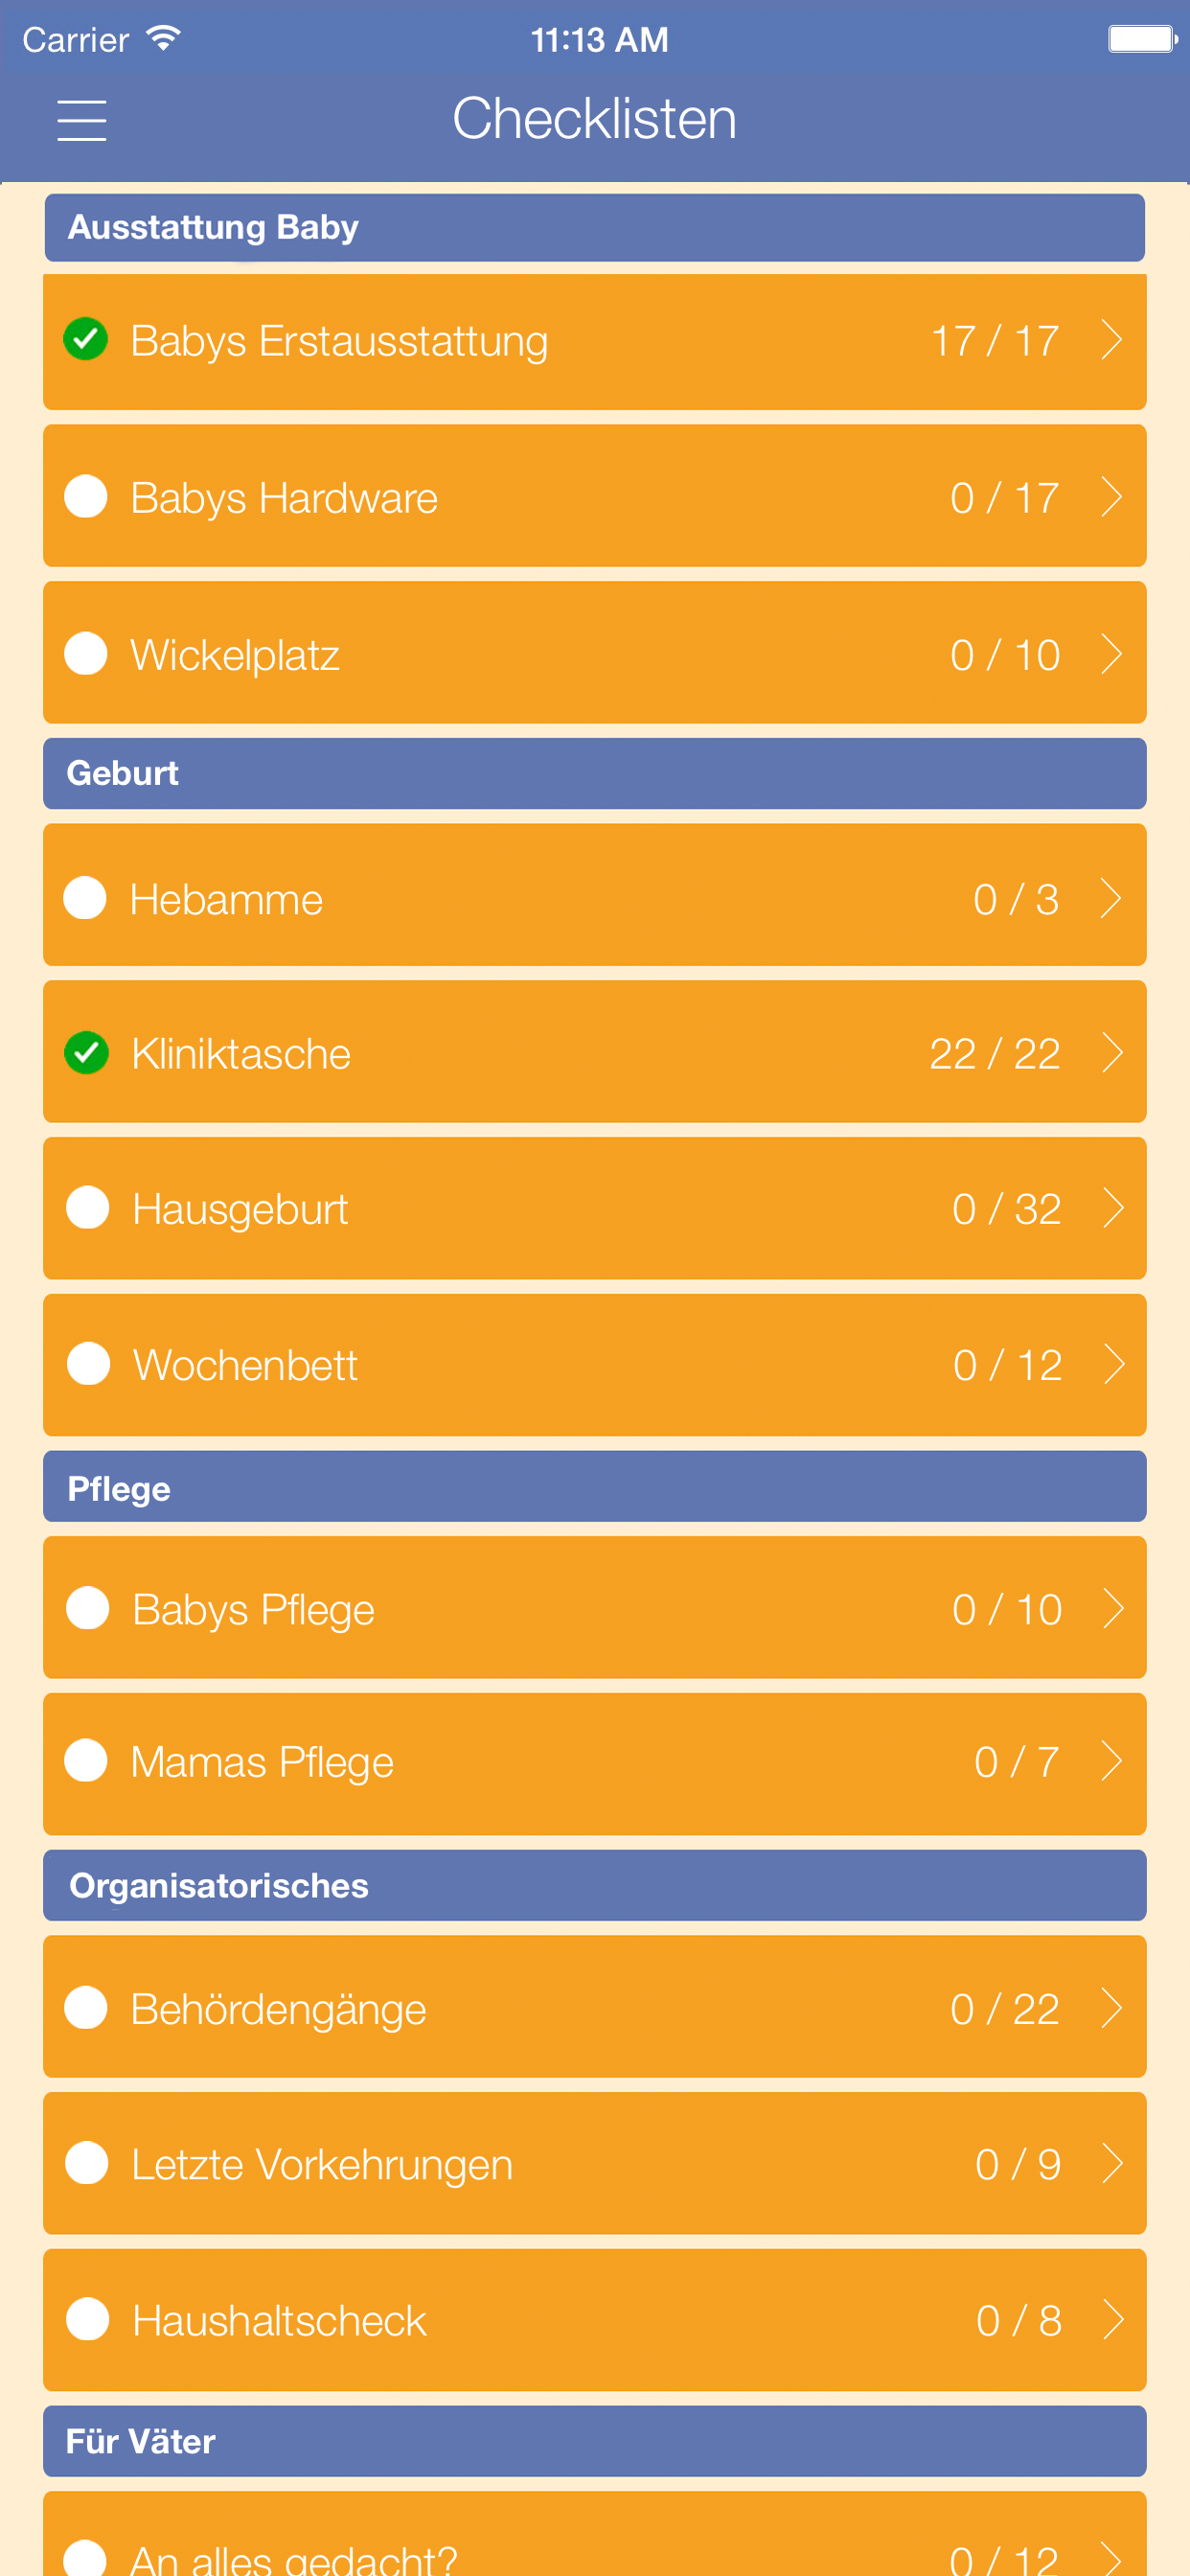The width and height of the screenshot is (1190, 2576).
Task: Tap the white status circle for Hebamme
Action: tap(85, 898)
